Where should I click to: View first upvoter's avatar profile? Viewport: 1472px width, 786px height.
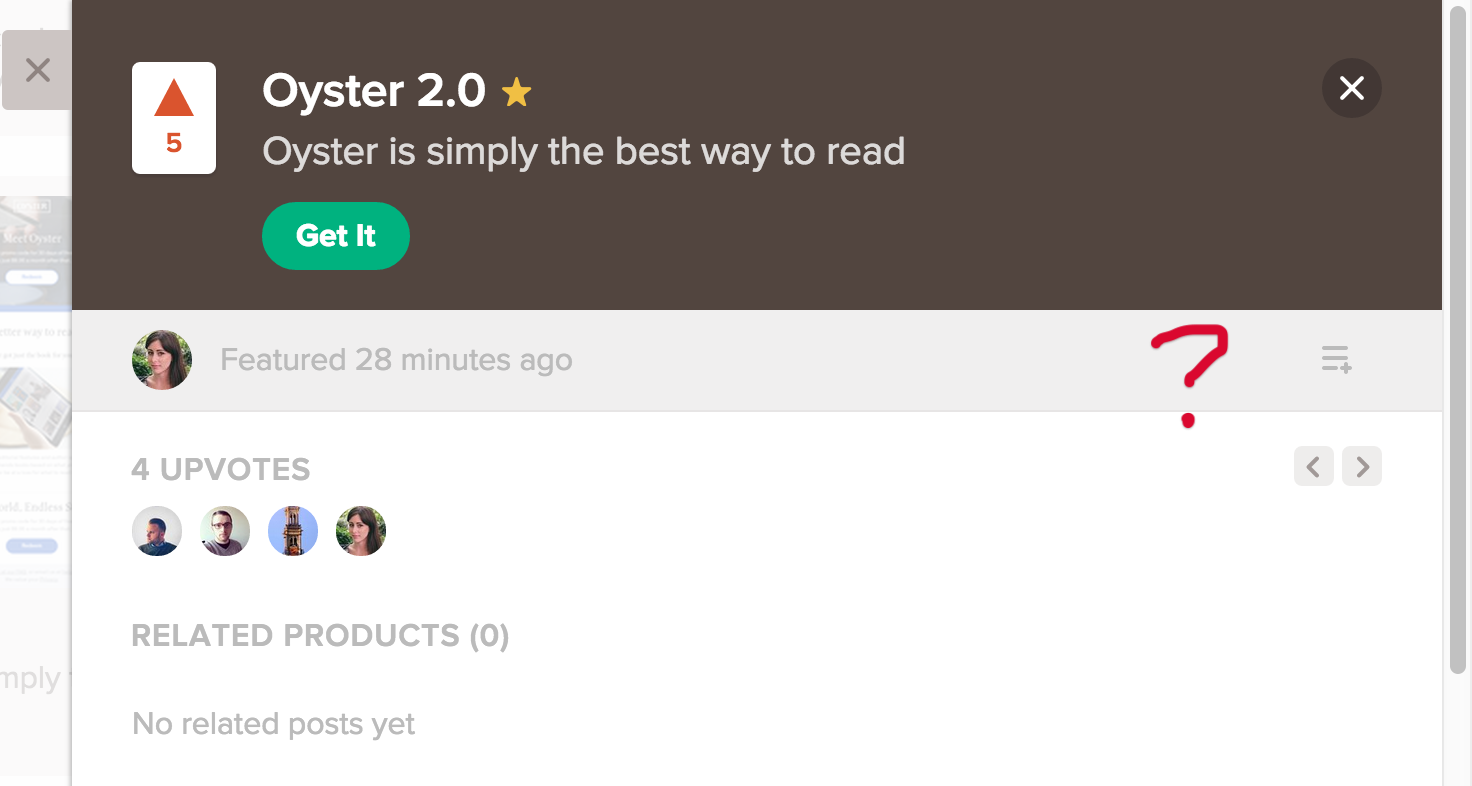pyautogui.click(x=157, y=531)
